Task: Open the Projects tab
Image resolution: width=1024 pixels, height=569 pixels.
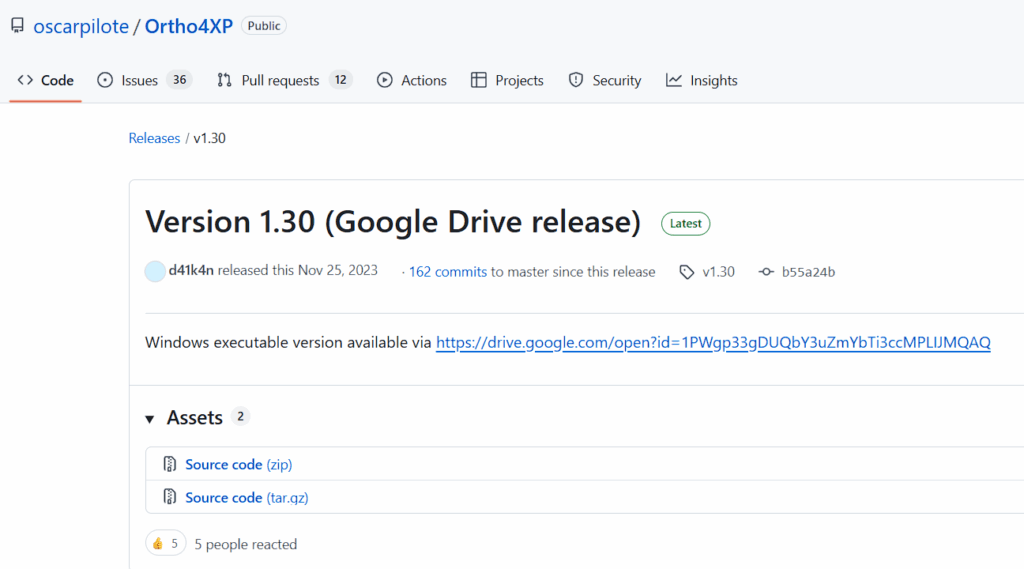Action: pyautogui.click(x=507, y=80)
